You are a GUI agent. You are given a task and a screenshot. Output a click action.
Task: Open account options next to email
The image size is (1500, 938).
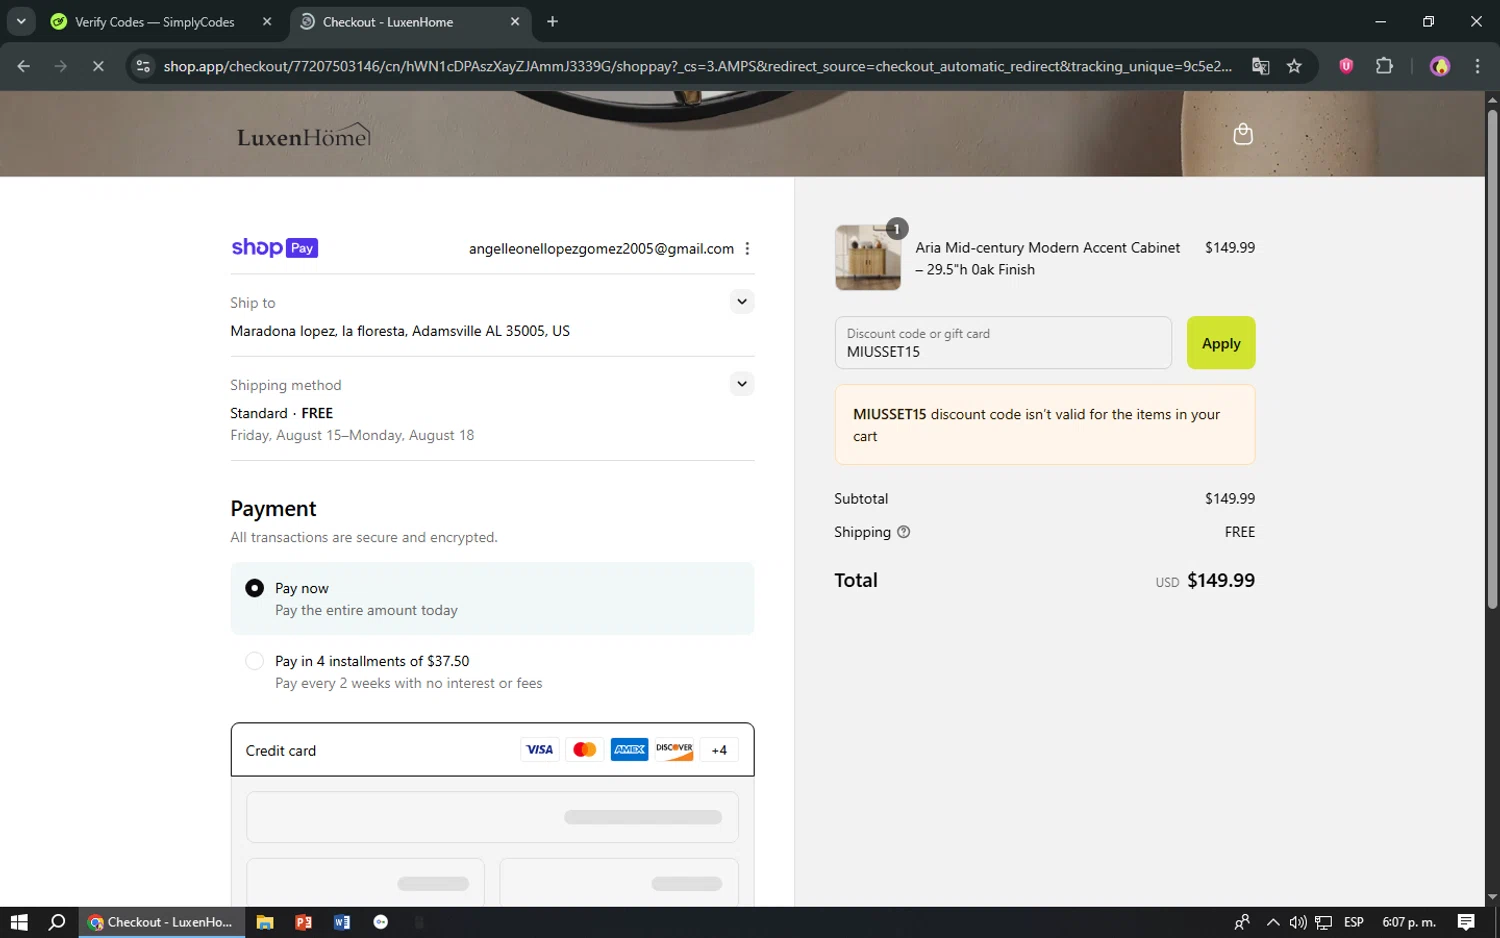(747, 249)
